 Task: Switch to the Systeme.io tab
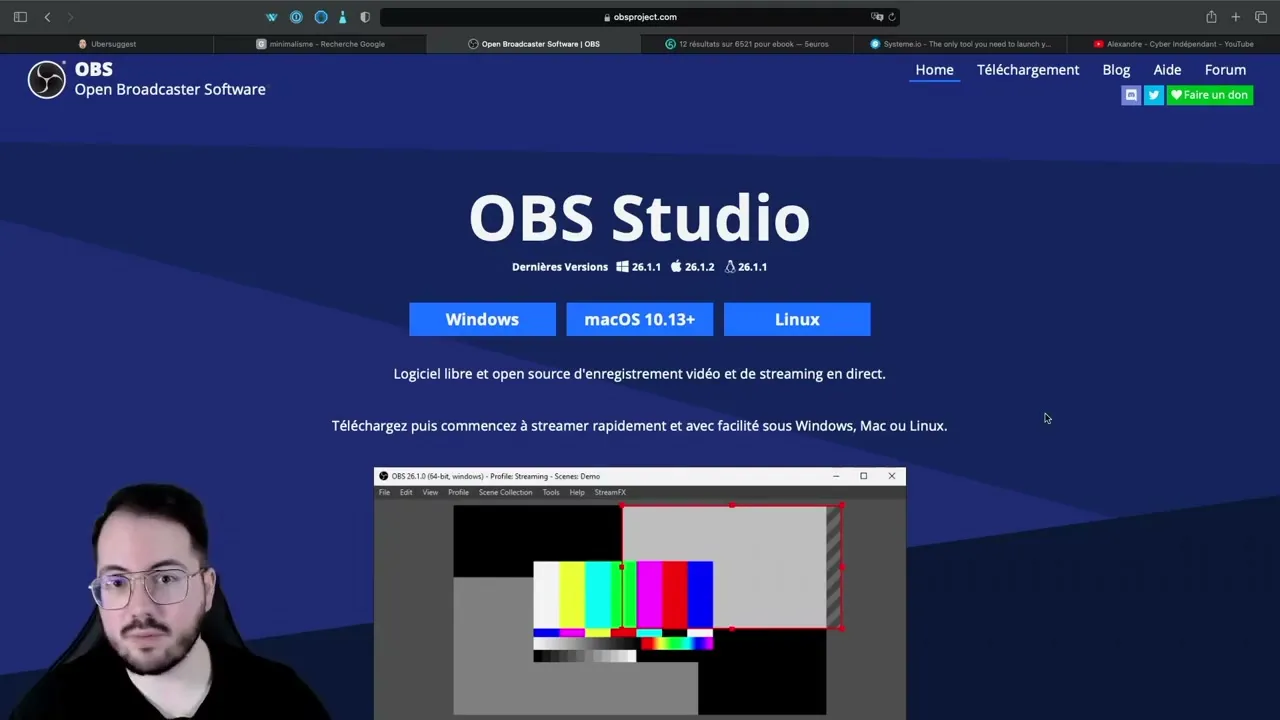(960, 43)
